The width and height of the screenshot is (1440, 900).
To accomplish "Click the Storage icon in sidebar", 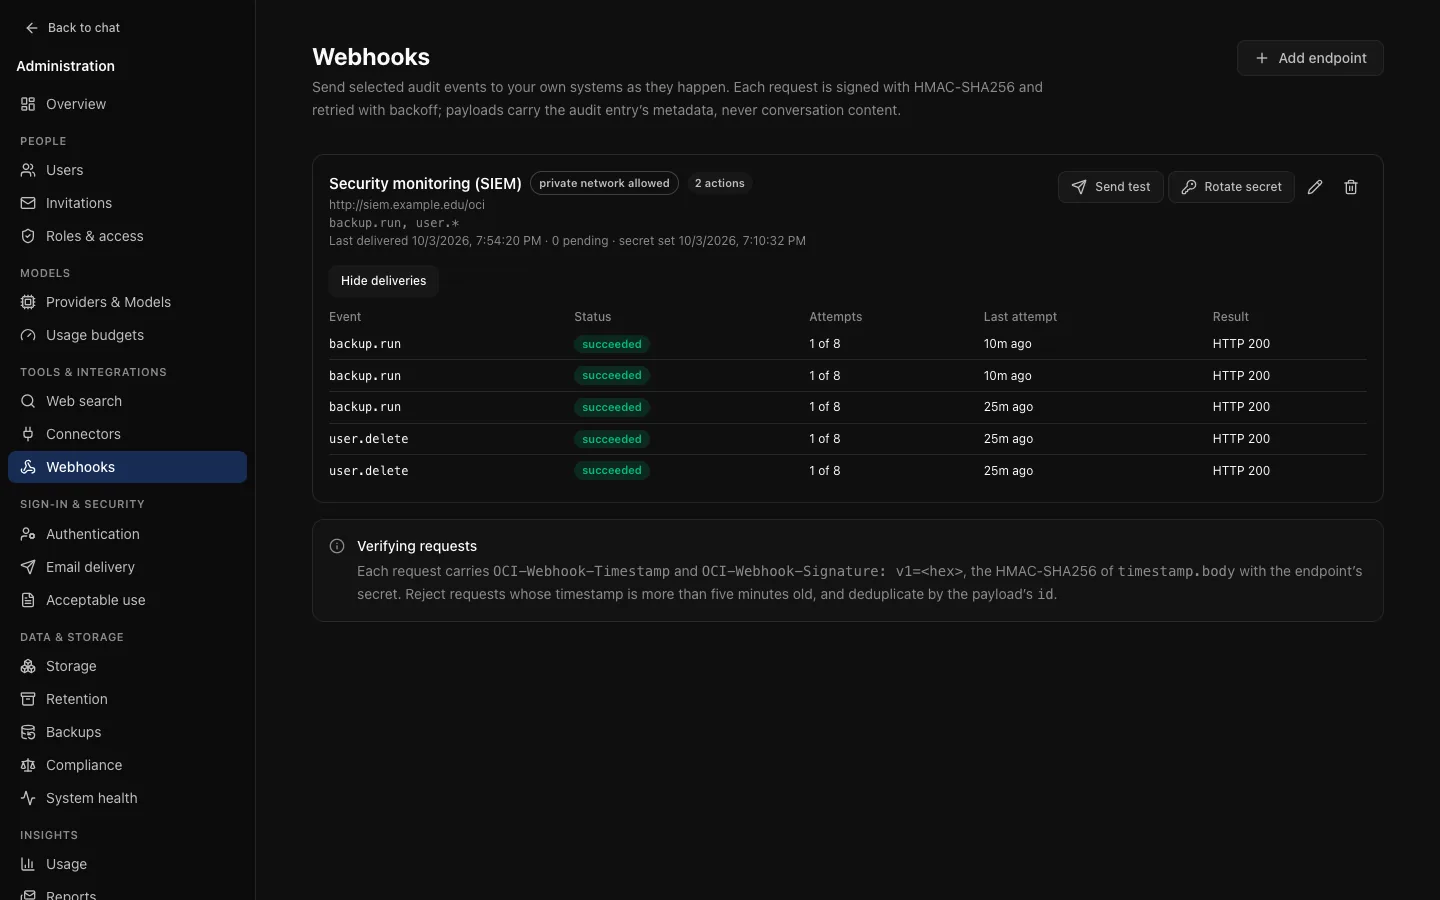I will pos(28,666).
